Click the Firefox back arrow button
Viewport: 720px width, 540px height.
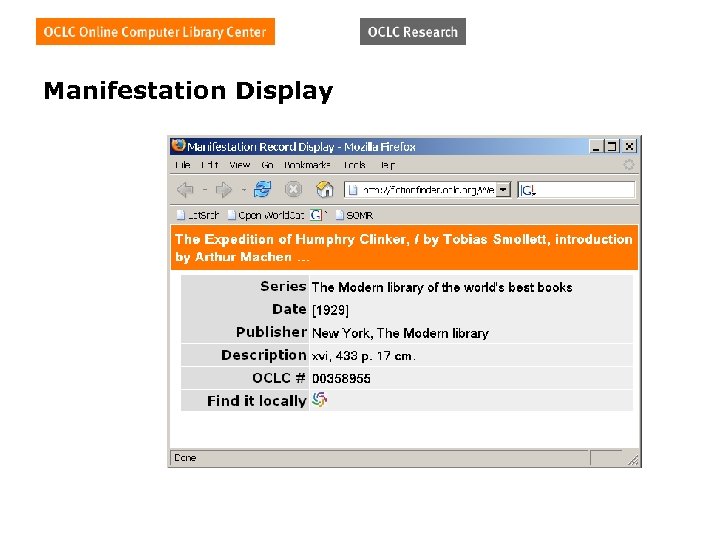click(x=186, y=189)
